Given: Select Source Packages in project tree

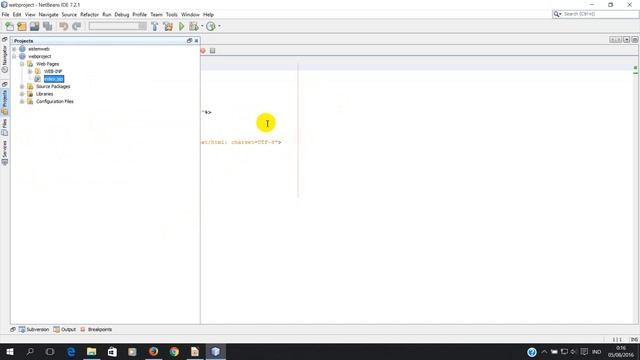Looking at the screenshot, I should click(x=53, y=87).
